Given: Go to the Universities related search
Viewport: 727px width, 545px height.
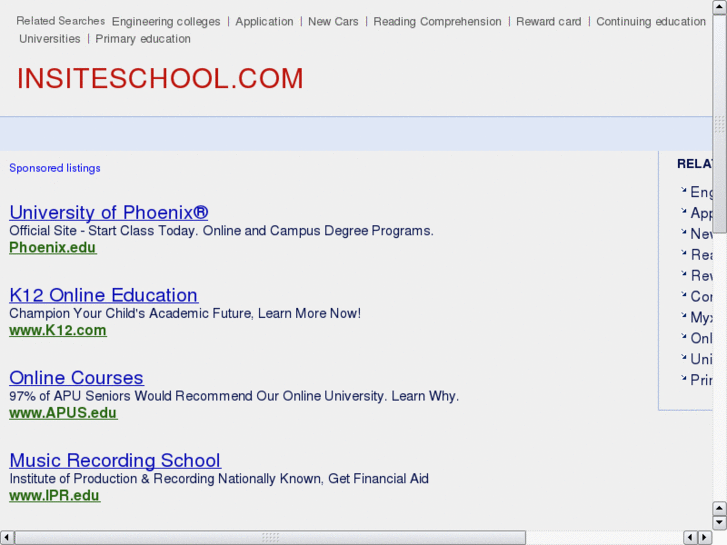Looking at the screenshot, I should point(50,39).
